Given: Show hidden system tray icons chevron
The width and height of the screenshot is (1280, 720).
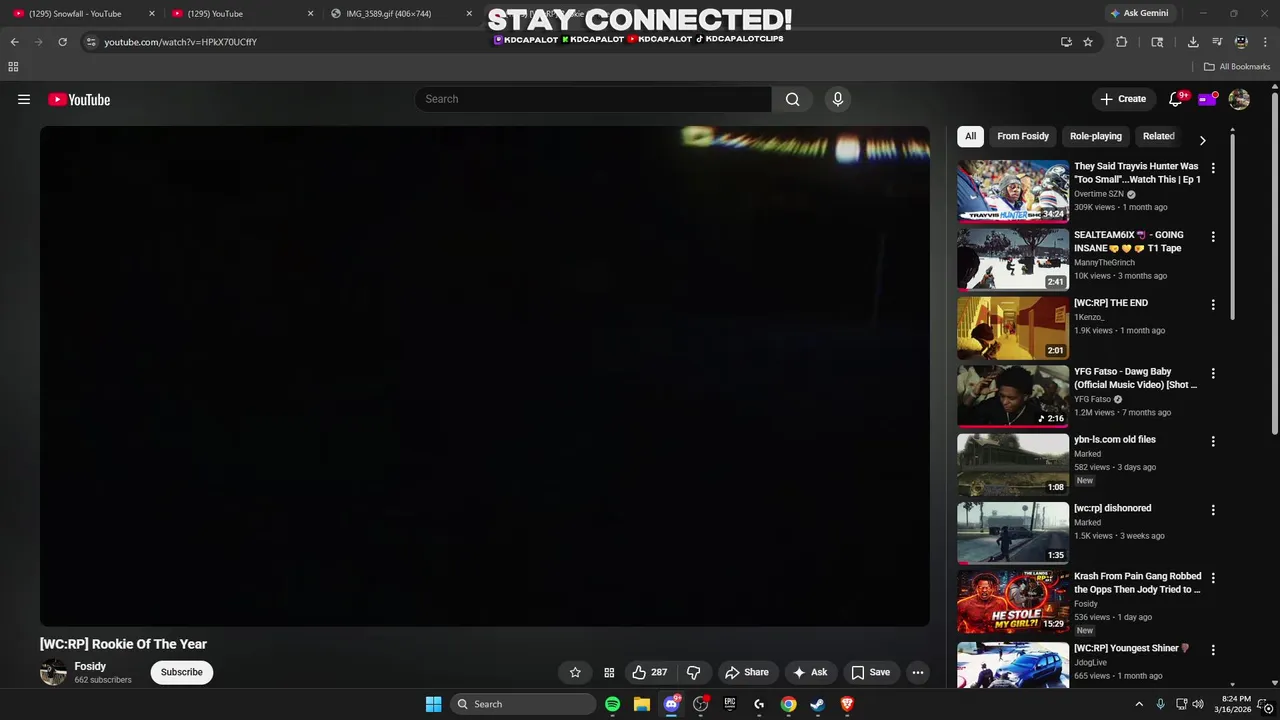Looking at the screenshot, I should [1138, 704].
